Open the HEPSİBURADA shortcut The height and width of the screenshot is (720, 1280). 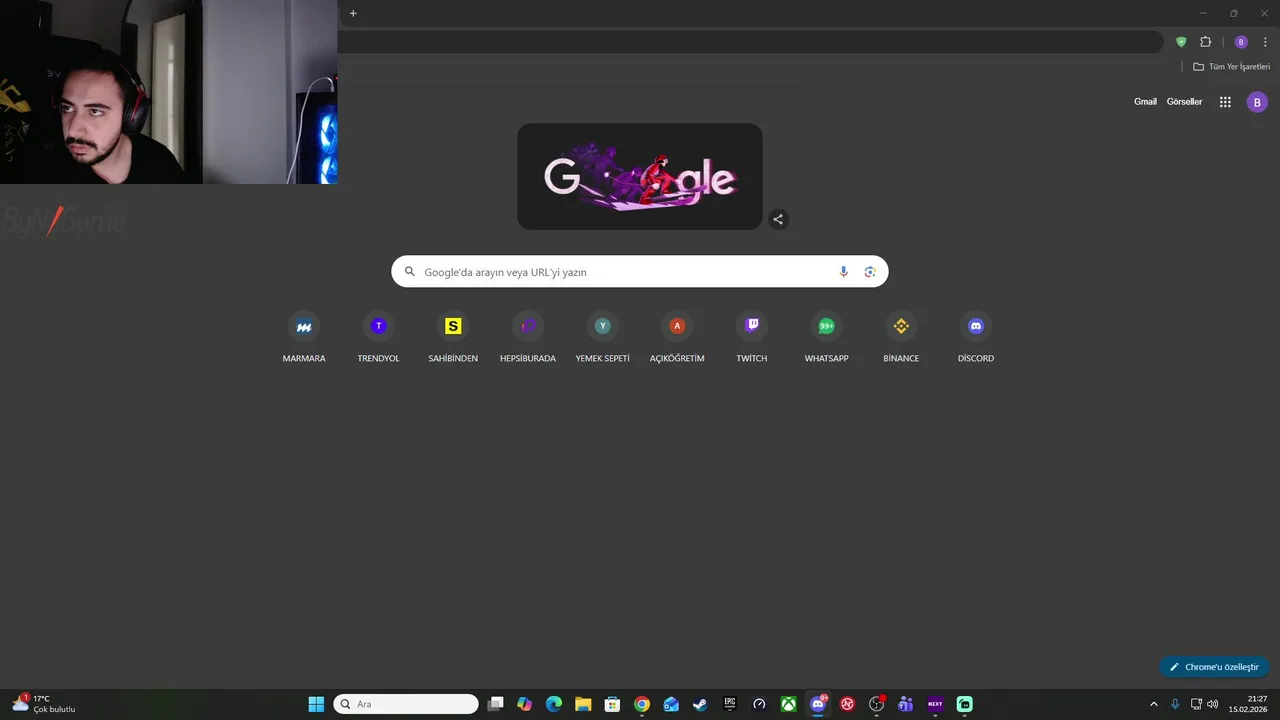click(528, 338)
